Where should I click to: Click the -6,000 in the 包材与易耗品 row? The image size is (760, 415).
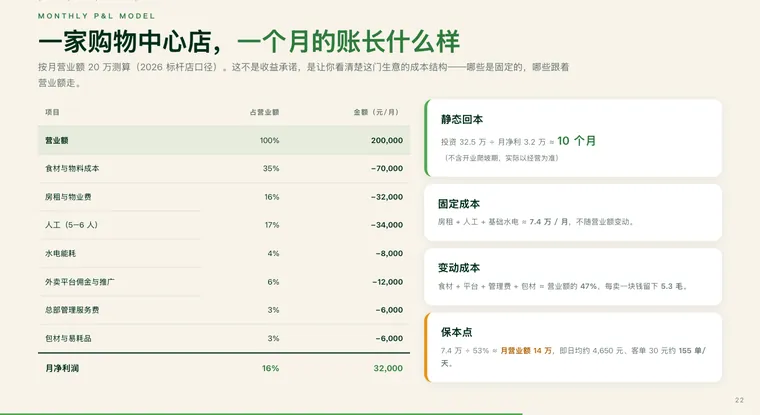(x=389, y=338)
